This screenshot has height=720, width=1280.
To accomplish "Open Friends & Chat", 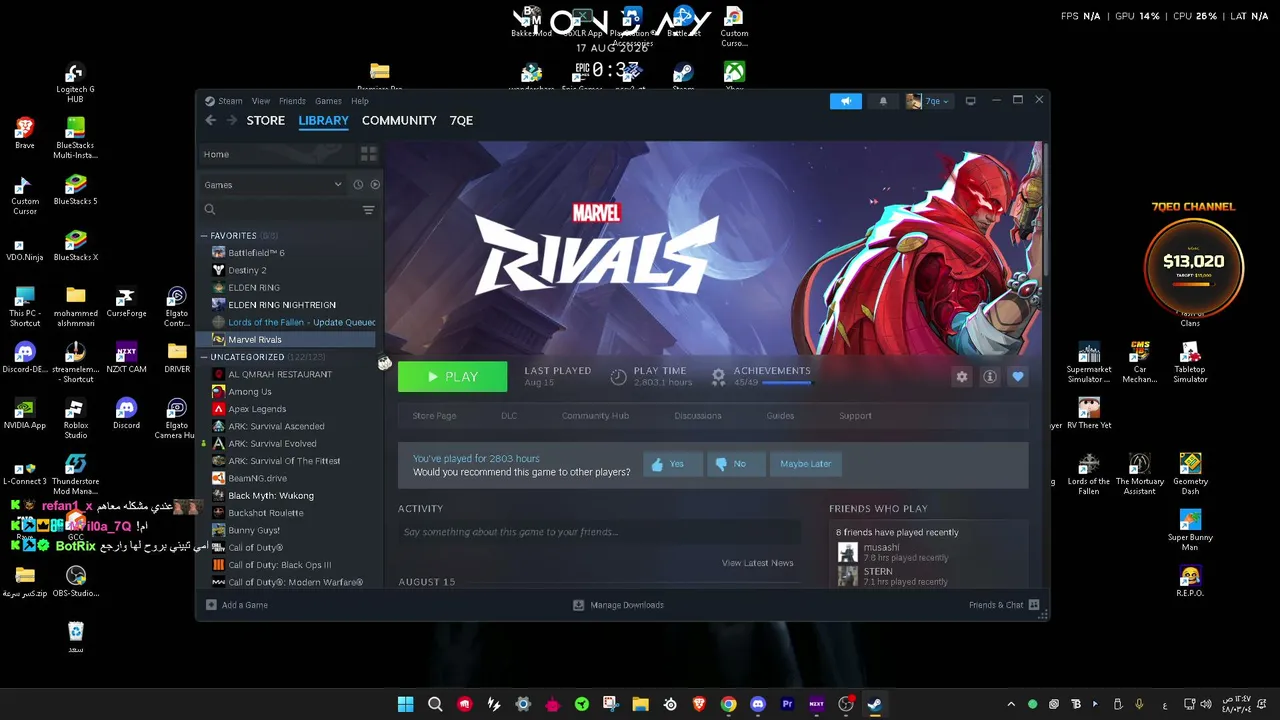I will pos(1004,605).
